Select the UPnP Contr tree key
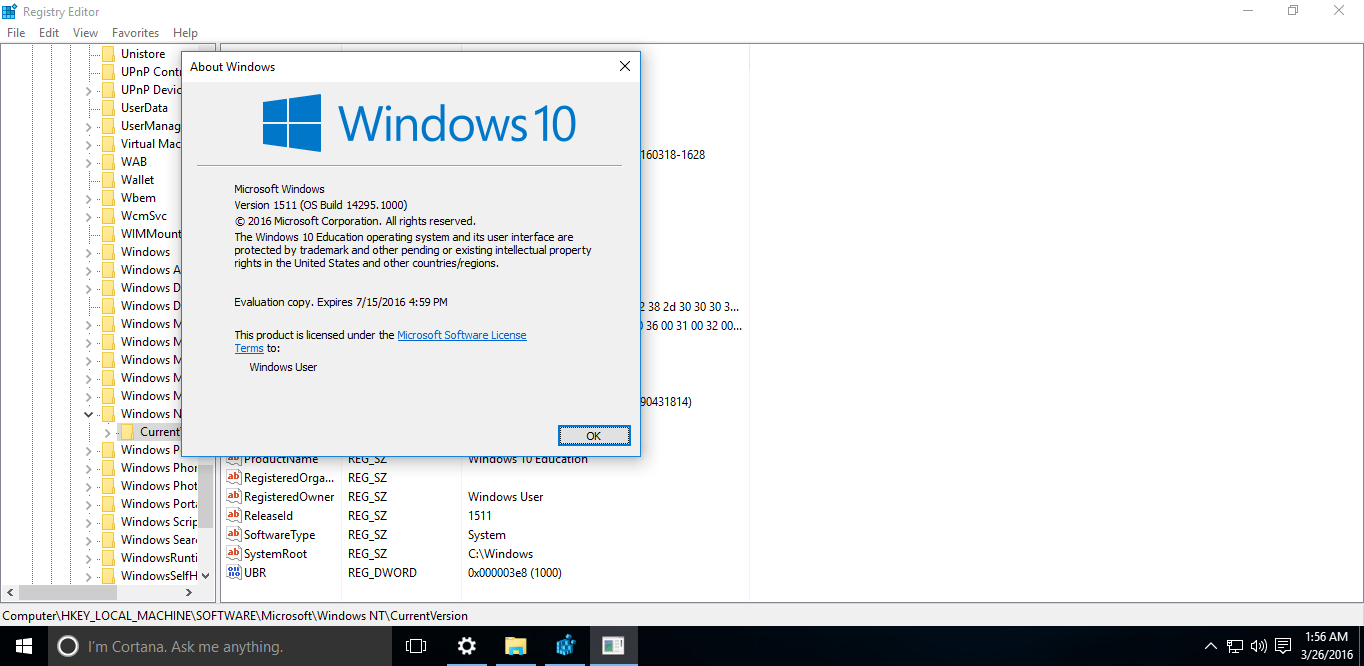 click(150, 72)
